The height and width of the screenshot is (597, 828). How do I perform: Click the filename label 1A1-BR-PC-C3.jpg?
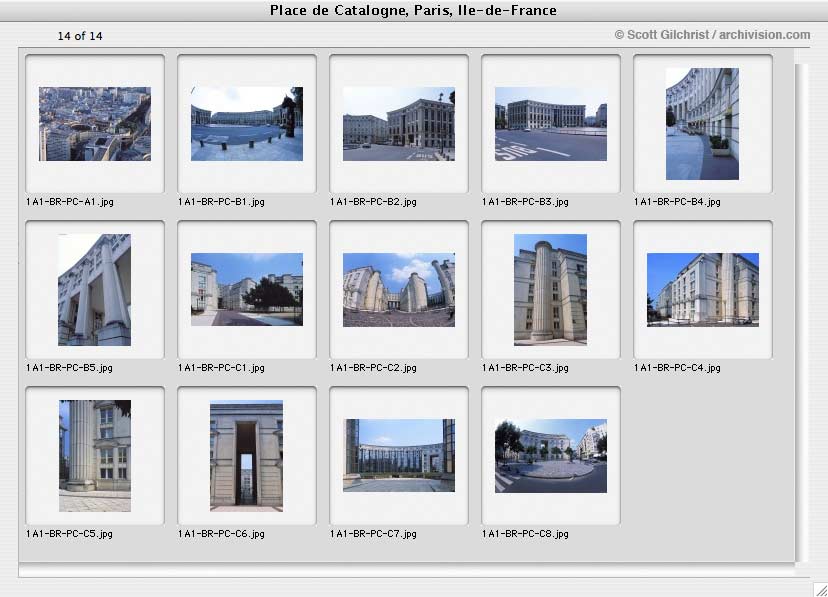(525, 368)
